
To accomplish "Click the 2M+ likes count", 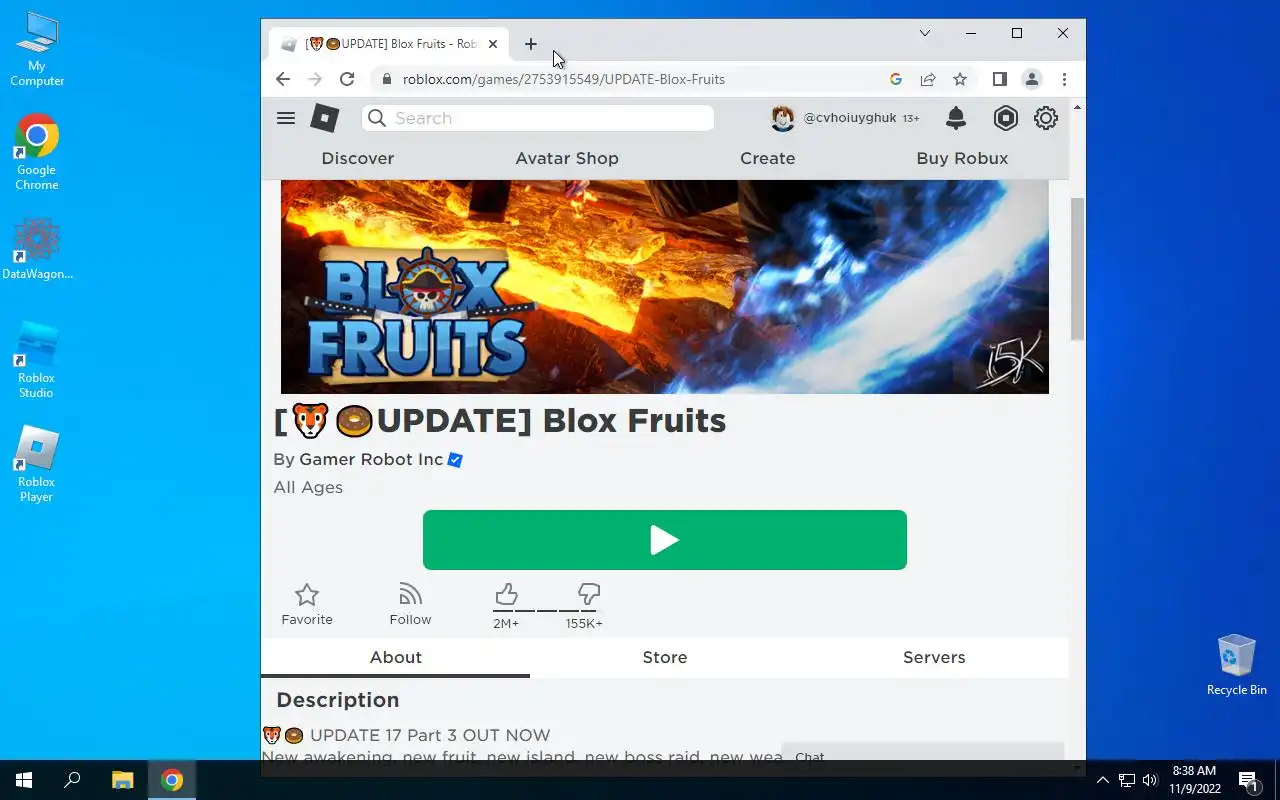I will (506, 624).
